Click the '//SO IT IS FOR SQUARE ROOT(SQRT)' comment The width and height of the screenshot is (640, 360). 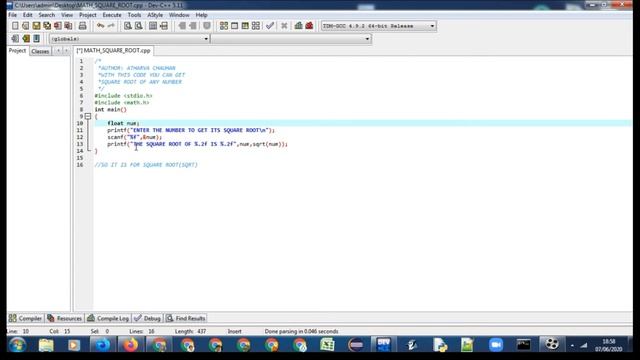(x=146, y=165)
